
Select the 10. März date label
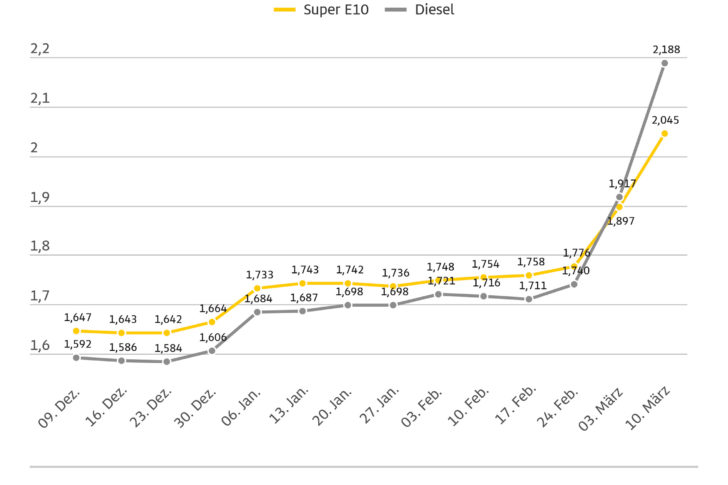click(648, 412)
